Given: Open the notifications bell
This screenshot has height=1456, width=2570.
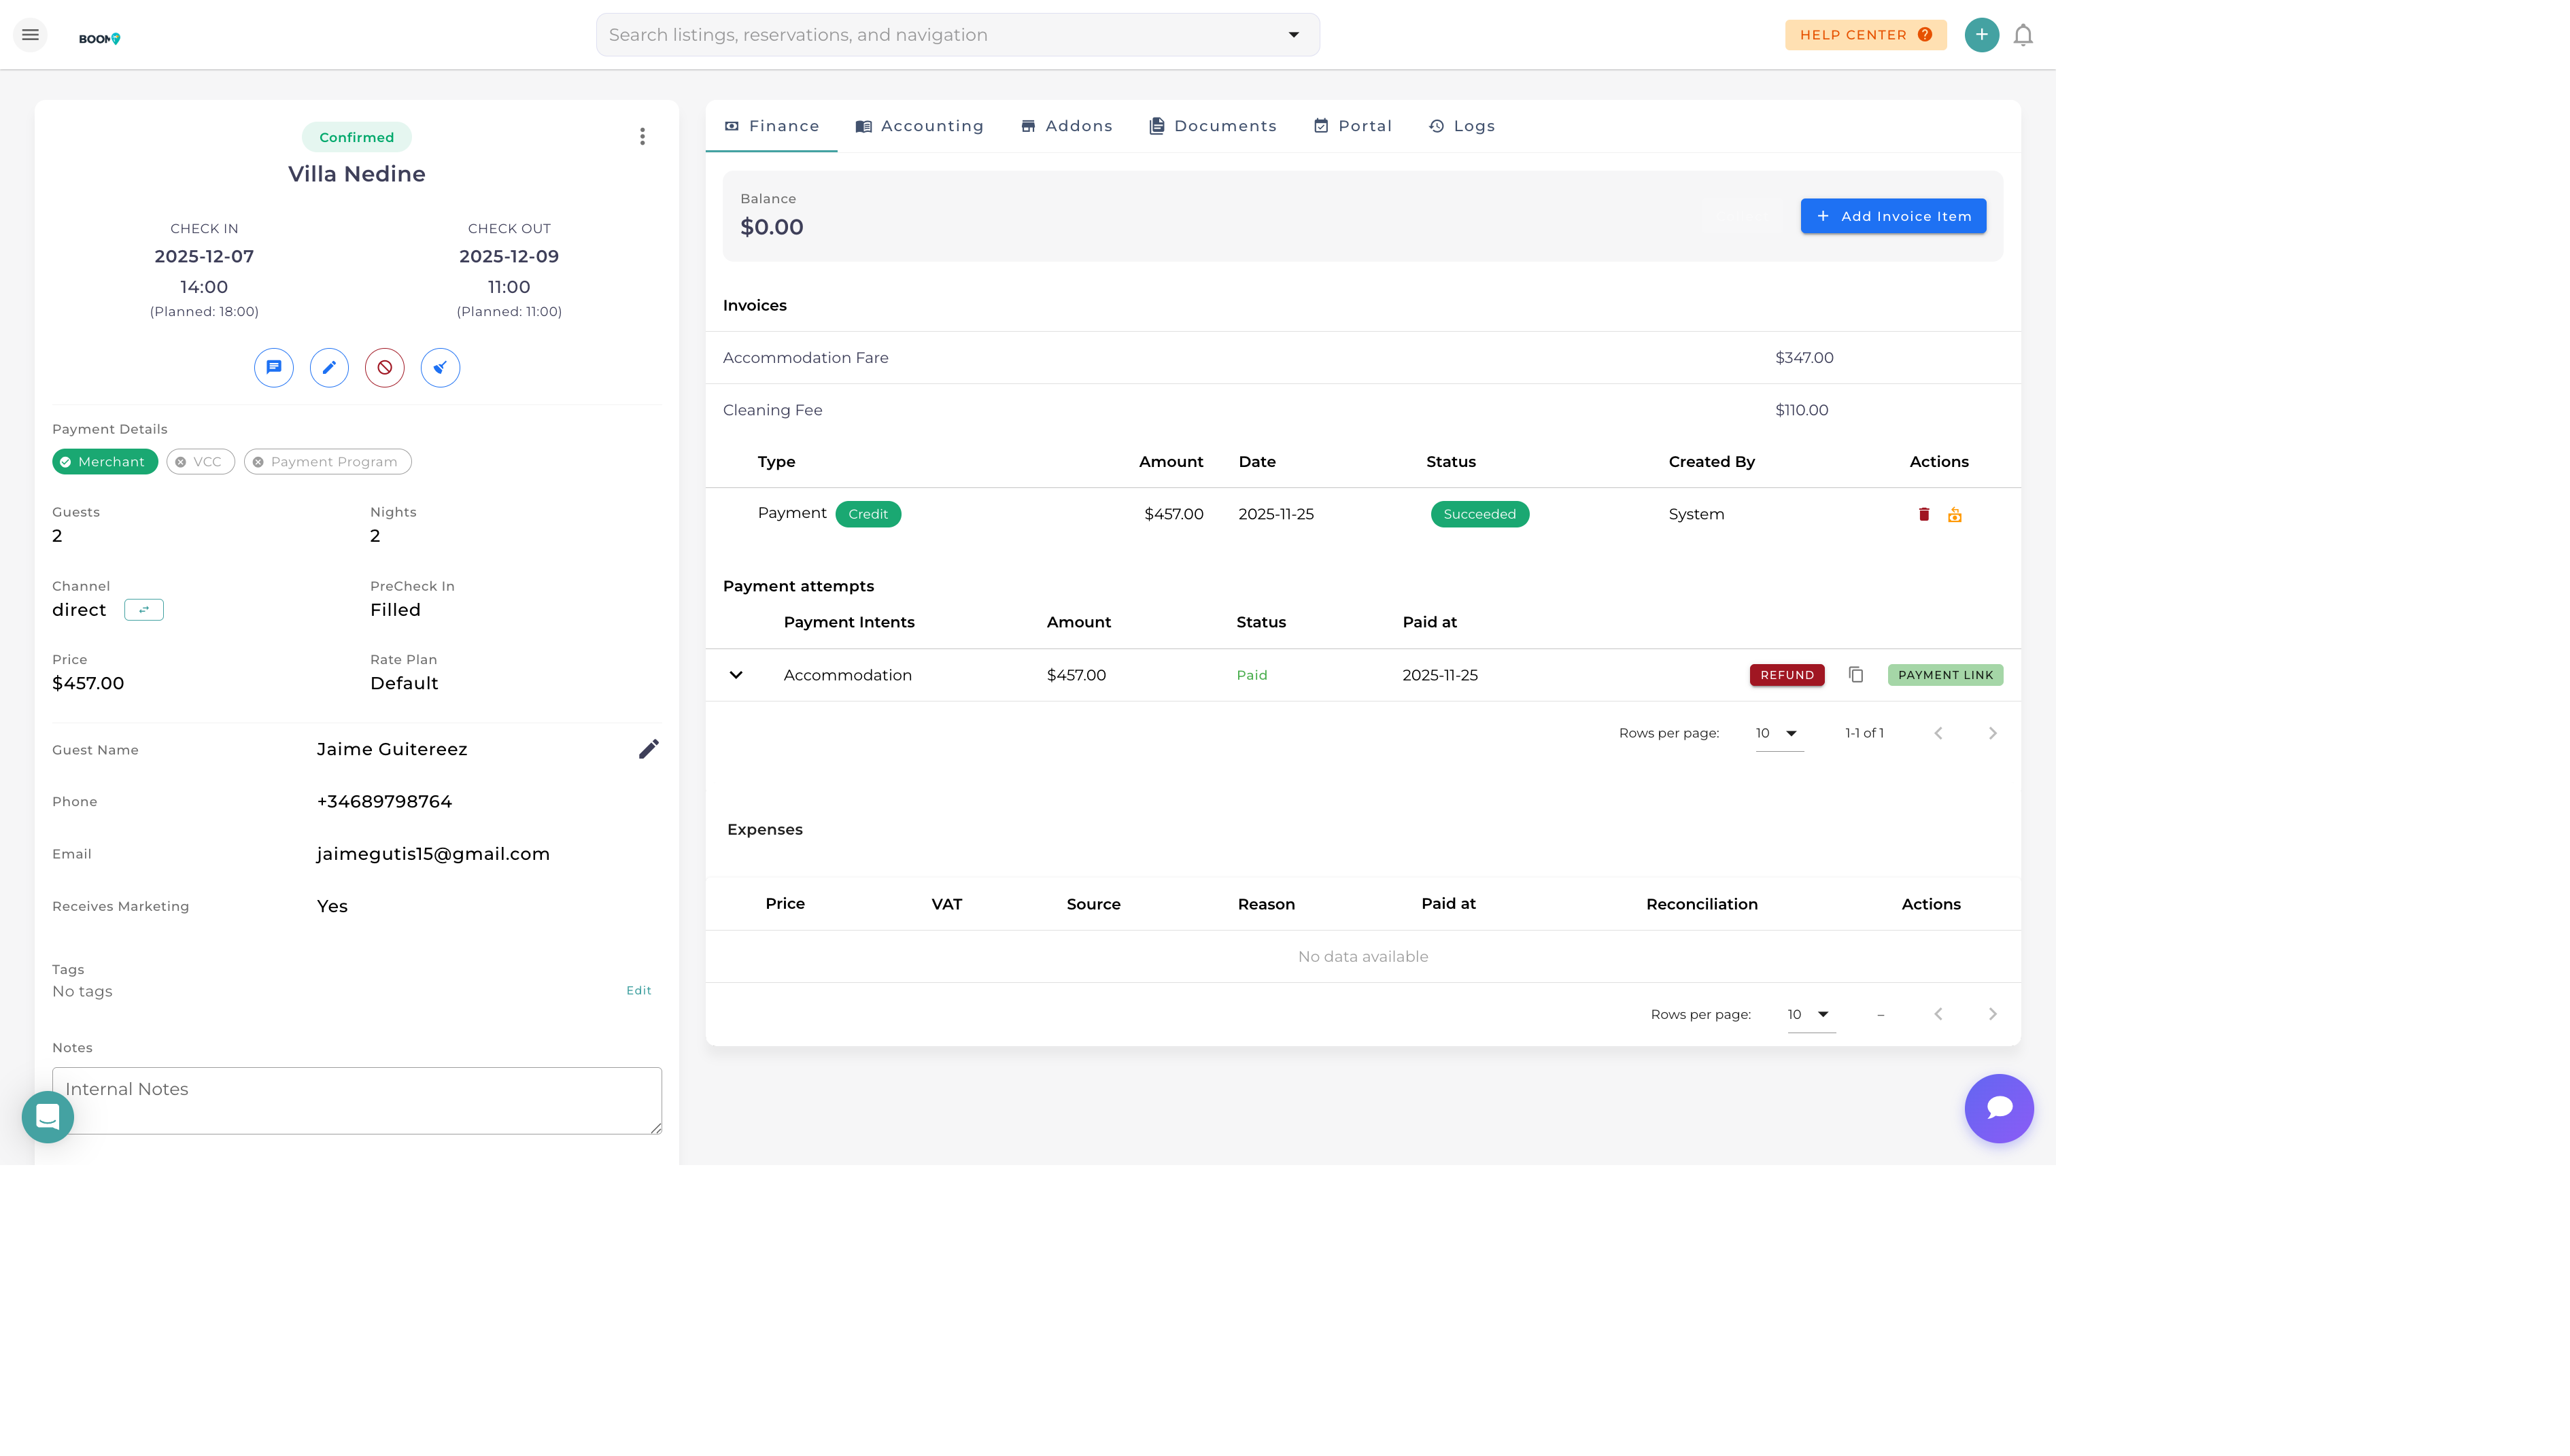Looking at the screenshot, I should [2023, 35].
